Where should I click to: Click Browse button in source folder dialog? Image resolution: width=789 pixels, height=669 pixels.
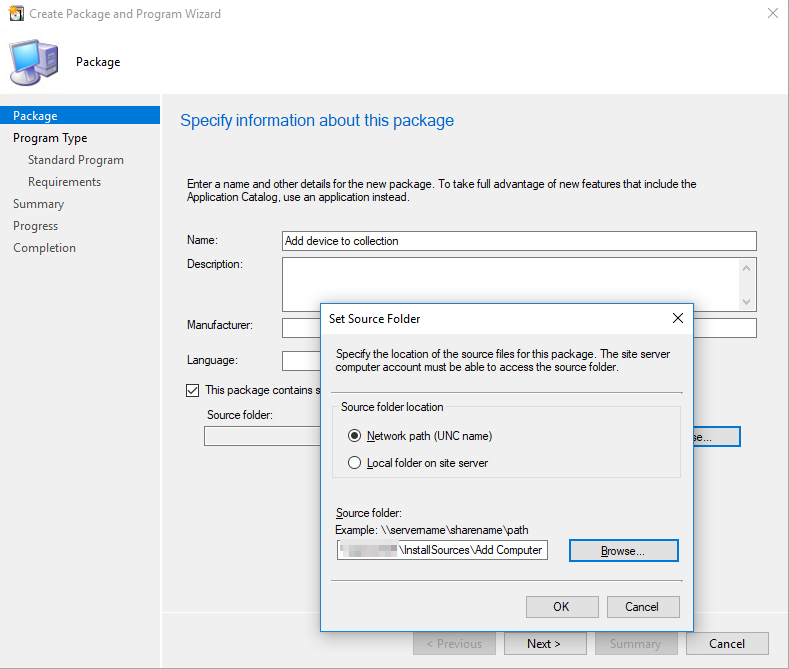click(623, 550)
